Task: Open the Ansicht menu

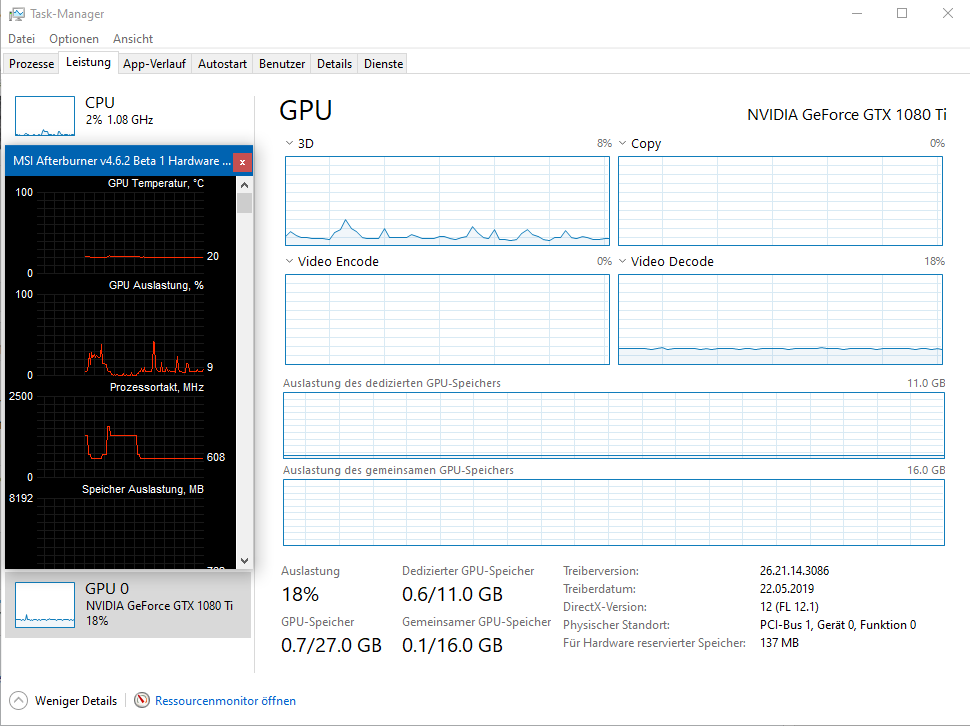Action: point(132,38)
